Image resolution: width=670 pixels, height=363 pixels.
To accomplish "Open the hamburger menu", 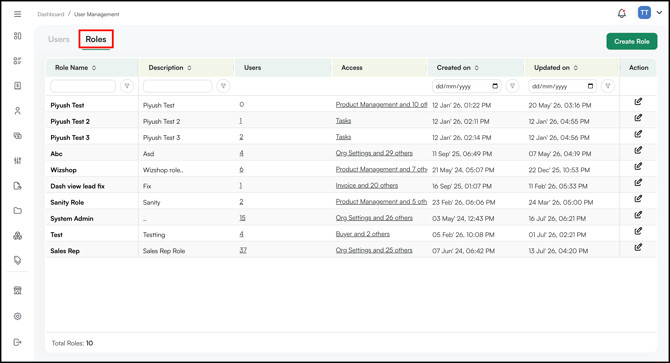I will 18,14.
